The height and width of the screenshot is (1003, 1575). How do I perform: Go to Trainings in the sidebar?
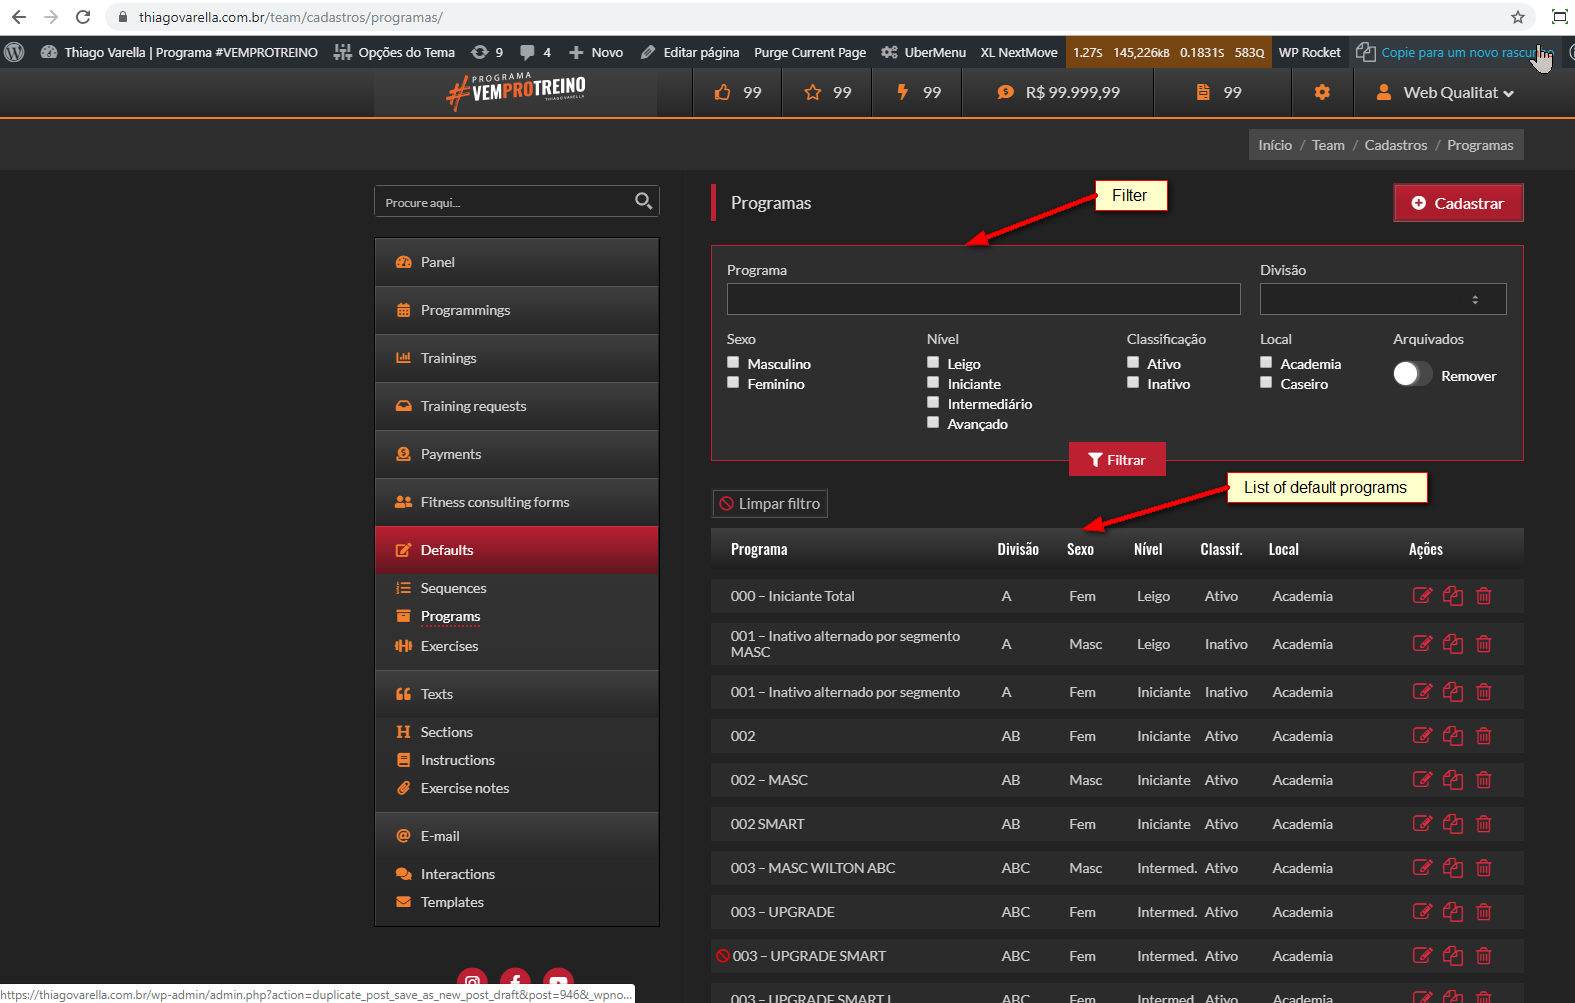coord(516,358)
